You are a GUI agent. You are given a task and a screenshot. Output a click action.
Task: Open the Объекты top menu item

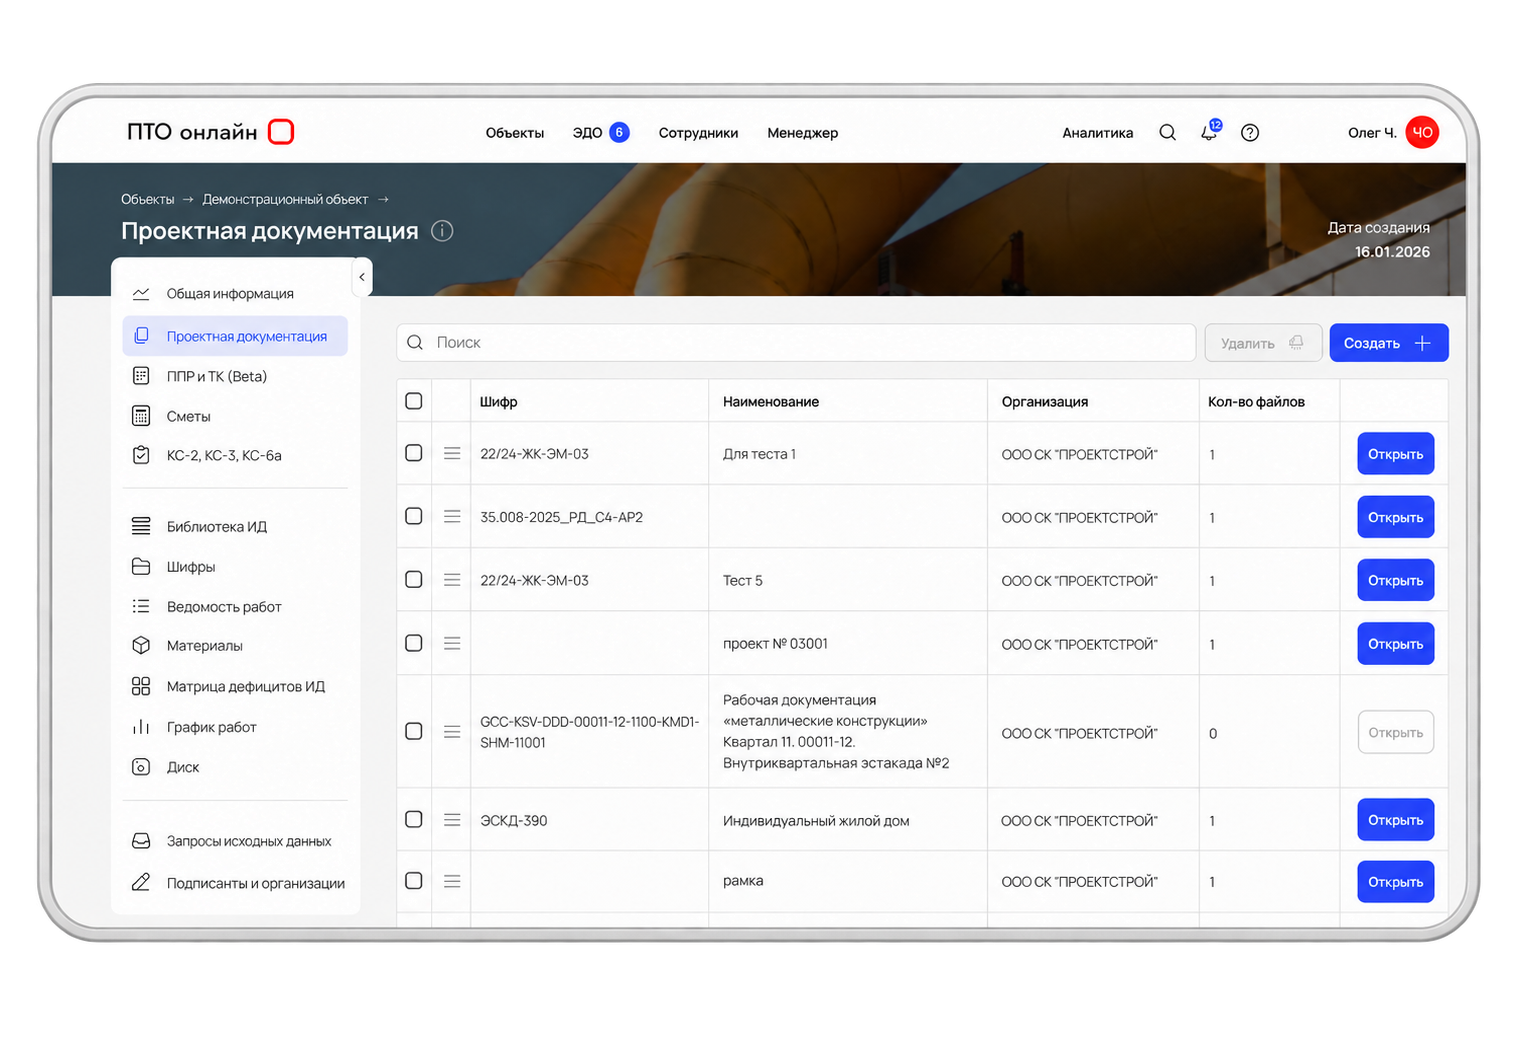[515, 133]
